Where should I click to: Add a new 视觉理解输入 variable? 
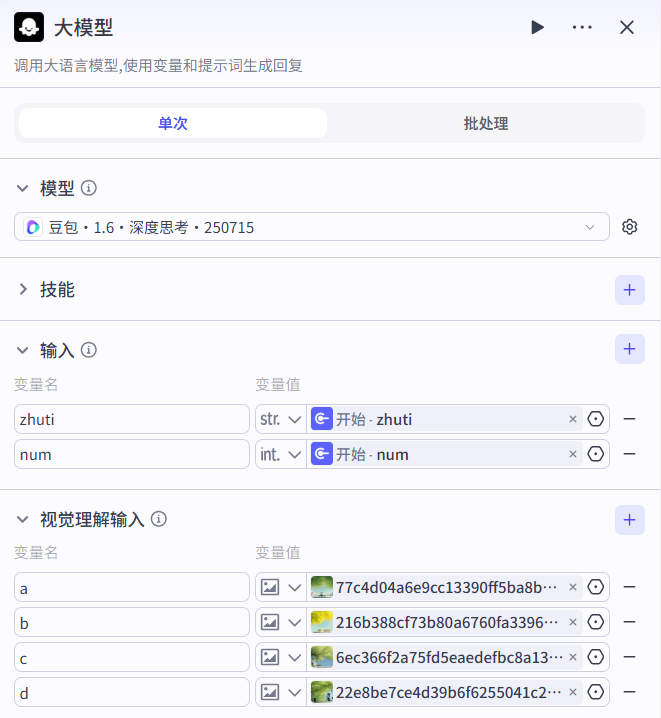tap(629, 519)
